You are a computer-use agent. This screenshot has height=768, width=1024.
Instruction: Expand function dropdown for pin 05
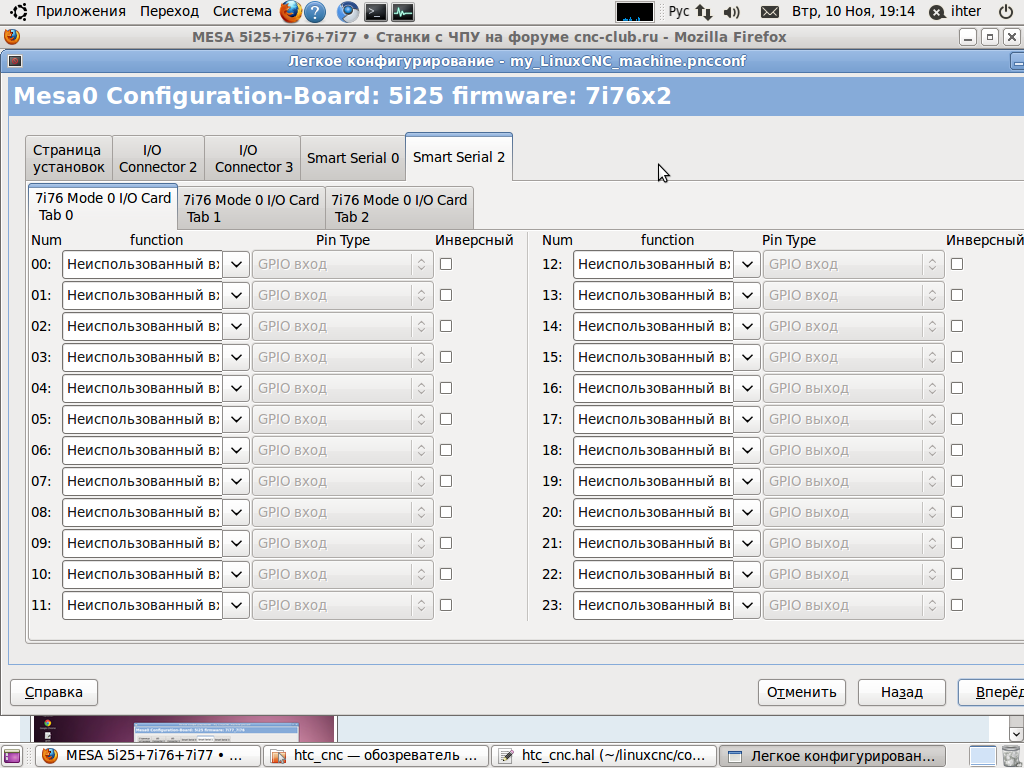(236, 419)
